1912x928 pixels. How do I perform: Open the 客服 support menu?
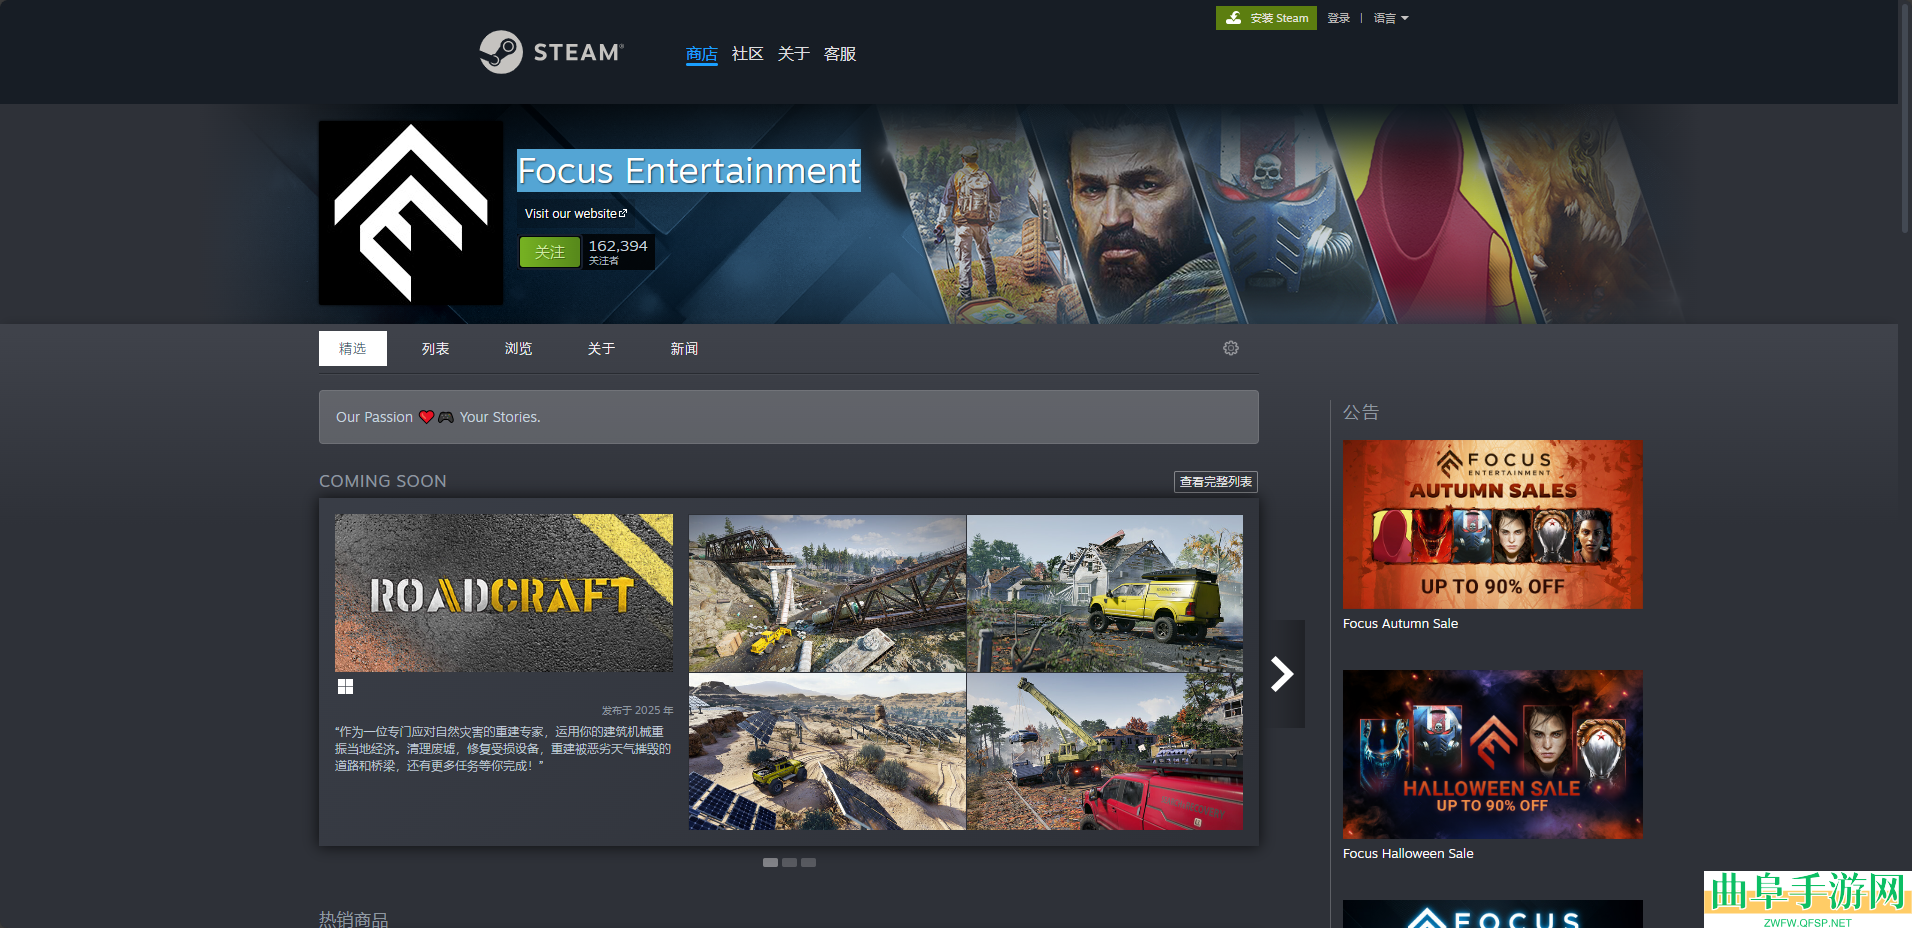(840, 54)
